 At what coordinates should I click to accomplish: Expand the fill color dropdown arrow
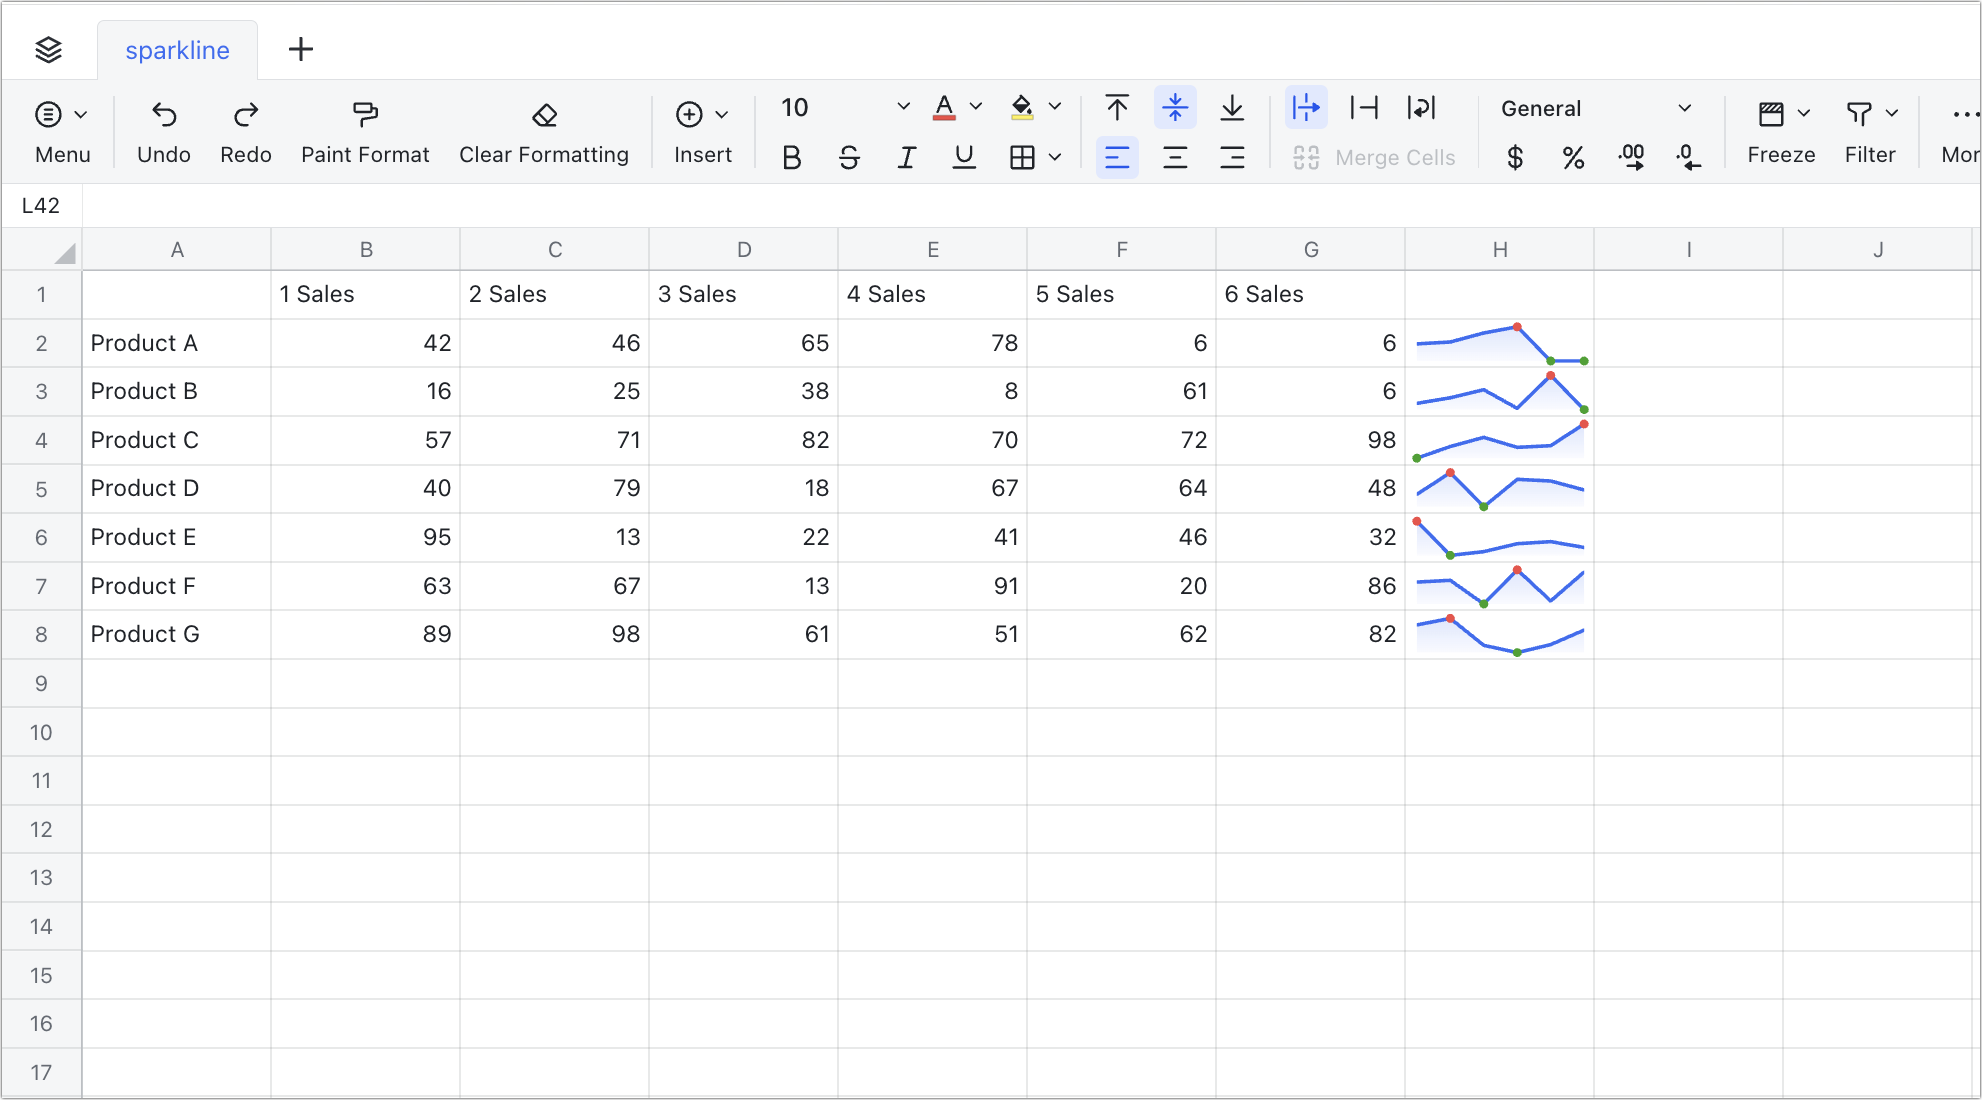(x=1055, y=107)
